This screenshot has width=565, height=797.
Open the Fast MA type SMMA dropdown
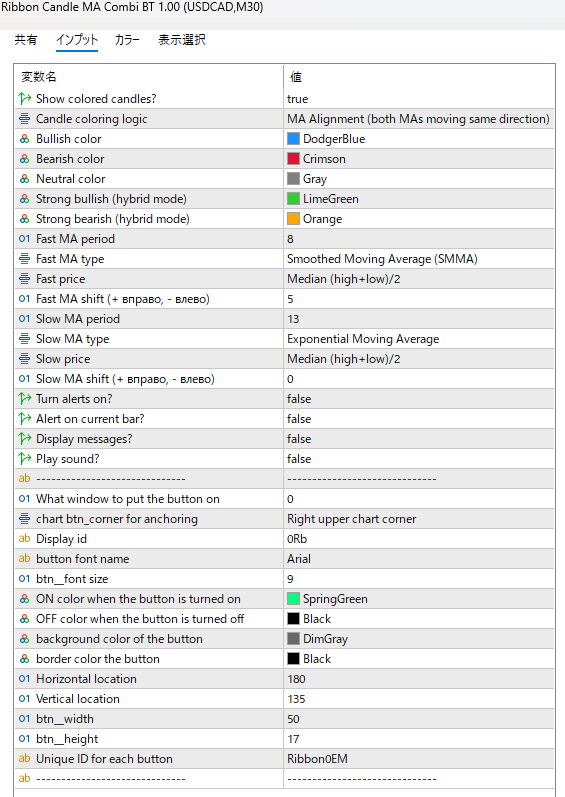419,259
